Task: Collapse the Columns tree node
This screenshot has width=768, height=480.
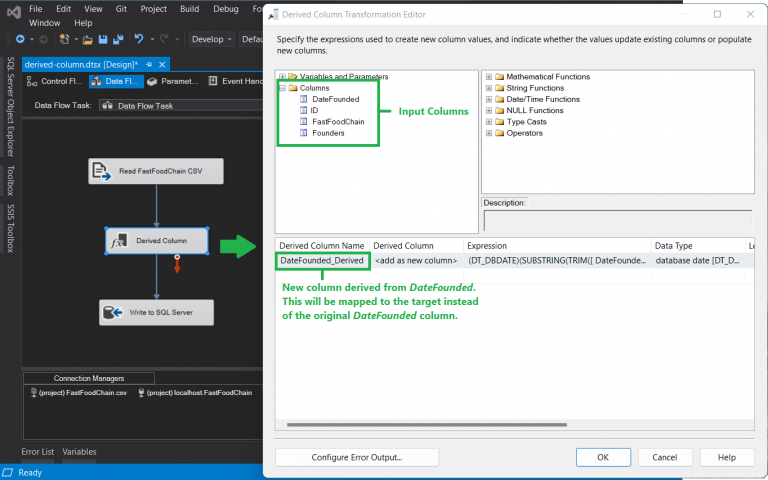Action: 283,88
